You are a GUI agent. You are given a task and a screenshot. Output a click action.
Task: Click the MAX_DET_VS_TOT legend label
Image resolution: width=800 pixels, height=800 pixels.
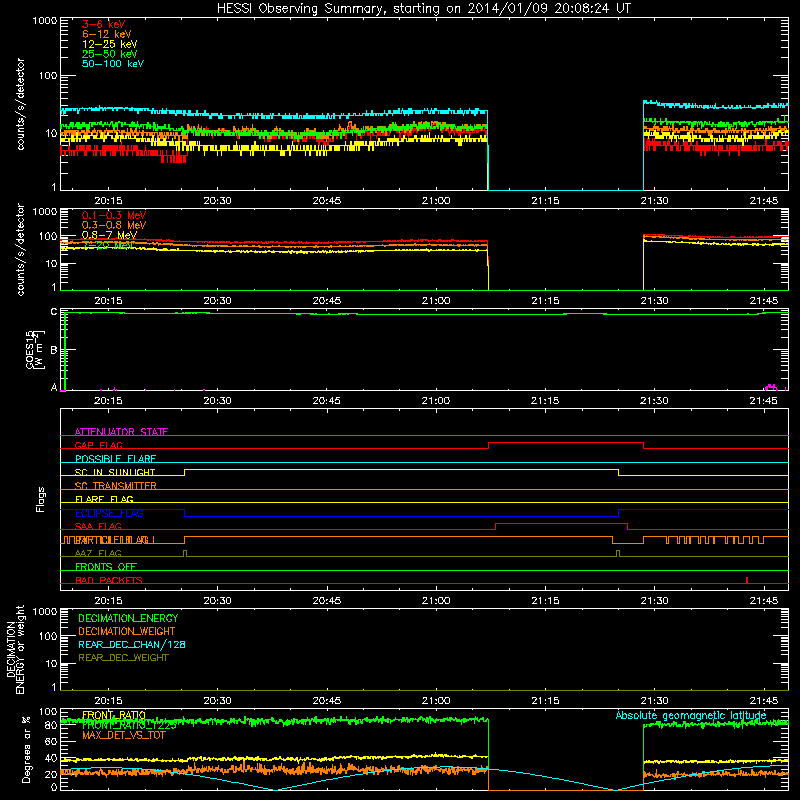coord(123,736)
